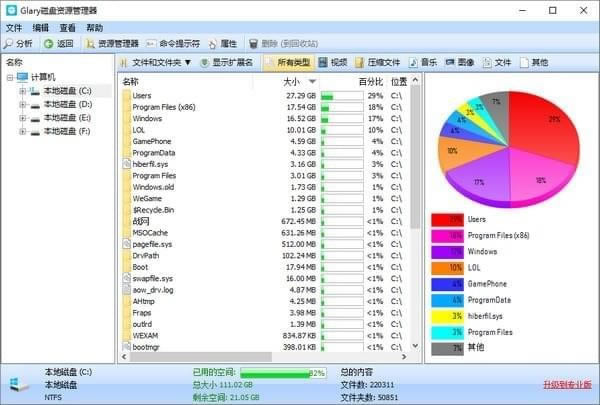Screen dimensions: 600x405
Task: Click the yellow hiberfil.sys legend swatch
Action: tap(447, 316)
